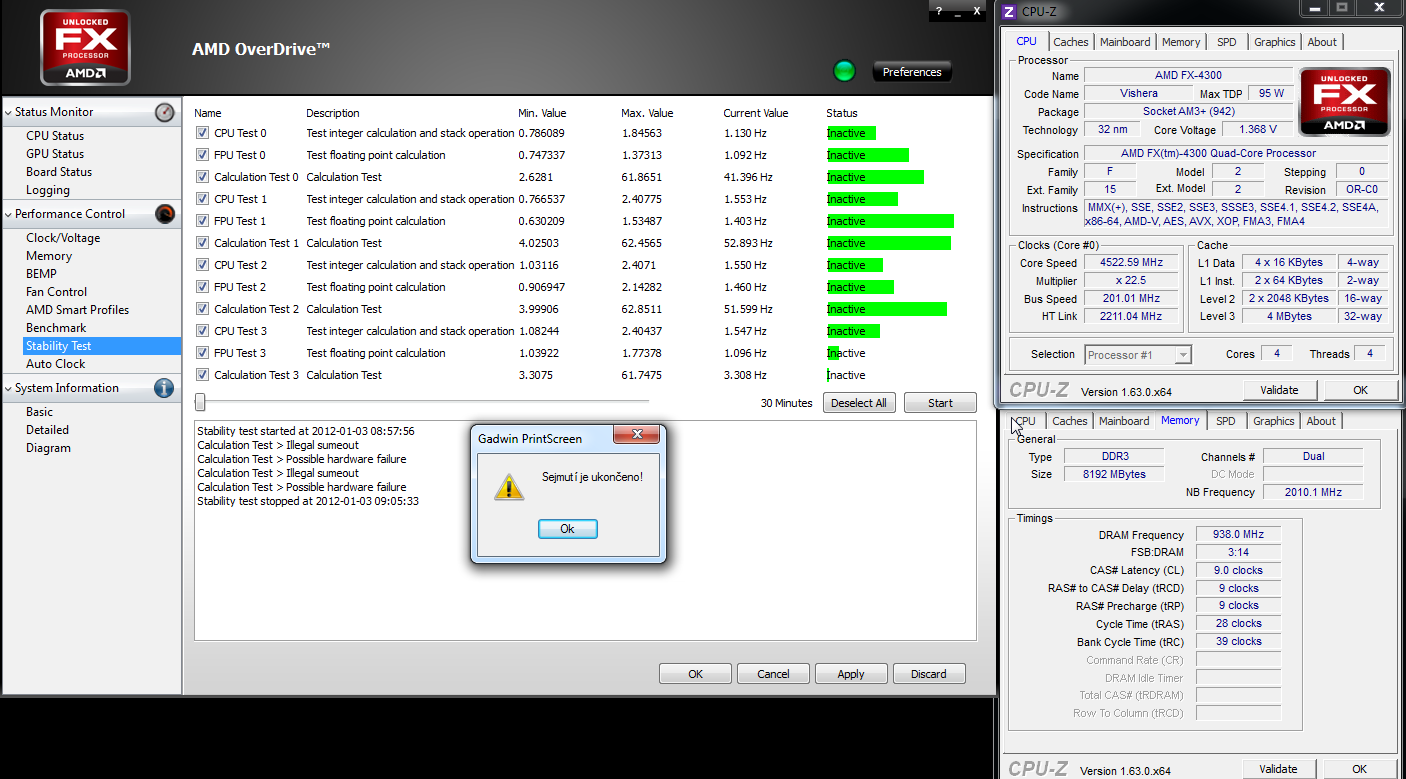Open Detailed system information in sidebar
This screenshot has height=779, width=1406.
(x=48, y=430)
